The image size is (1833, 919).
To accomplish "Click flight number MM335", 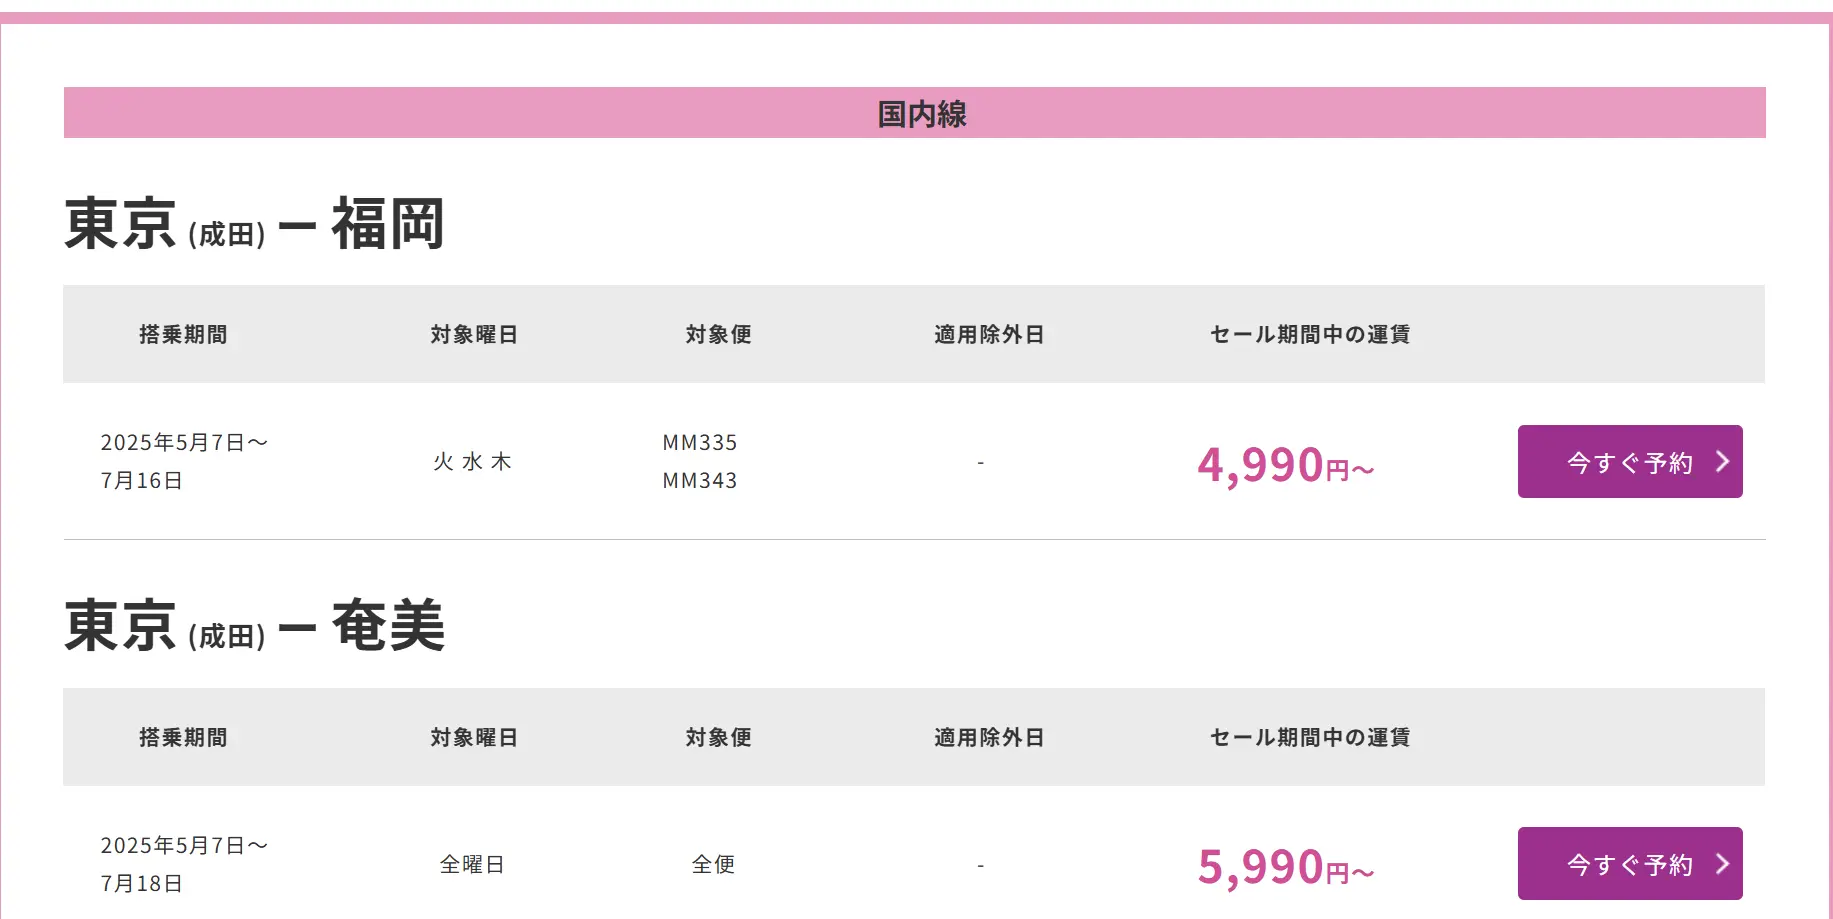I will pos(699,442).
